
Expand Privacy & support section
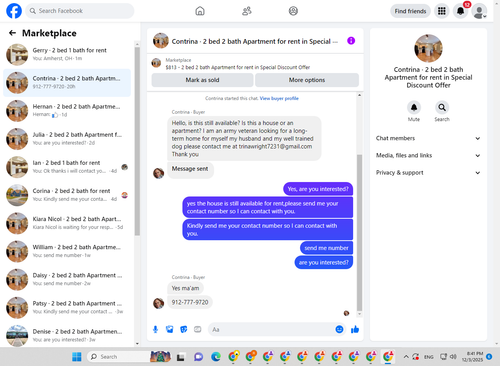point(428,173)
